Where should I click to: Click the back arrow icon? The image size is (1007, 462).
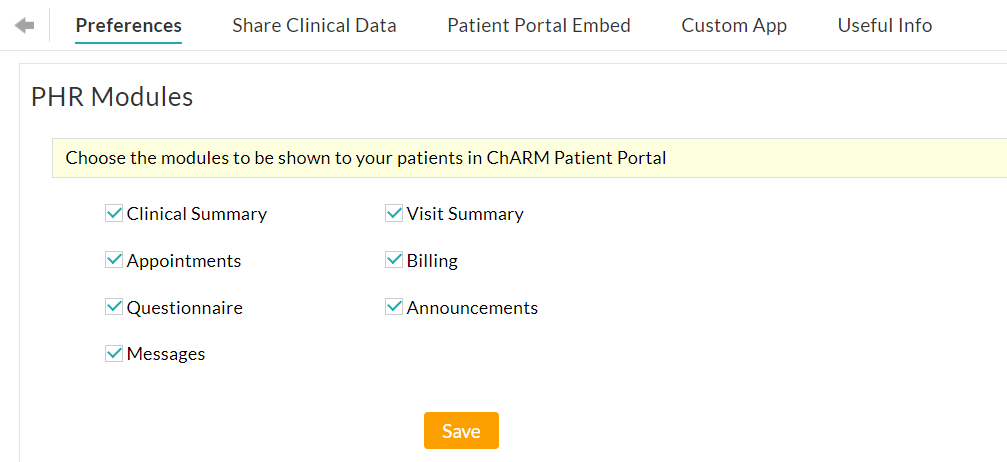point(24,25)
